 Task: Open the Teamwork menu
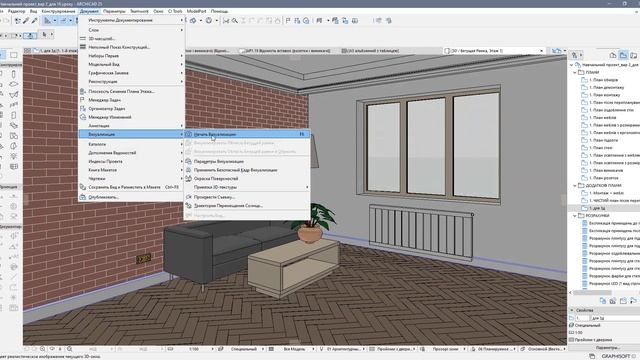139,11
